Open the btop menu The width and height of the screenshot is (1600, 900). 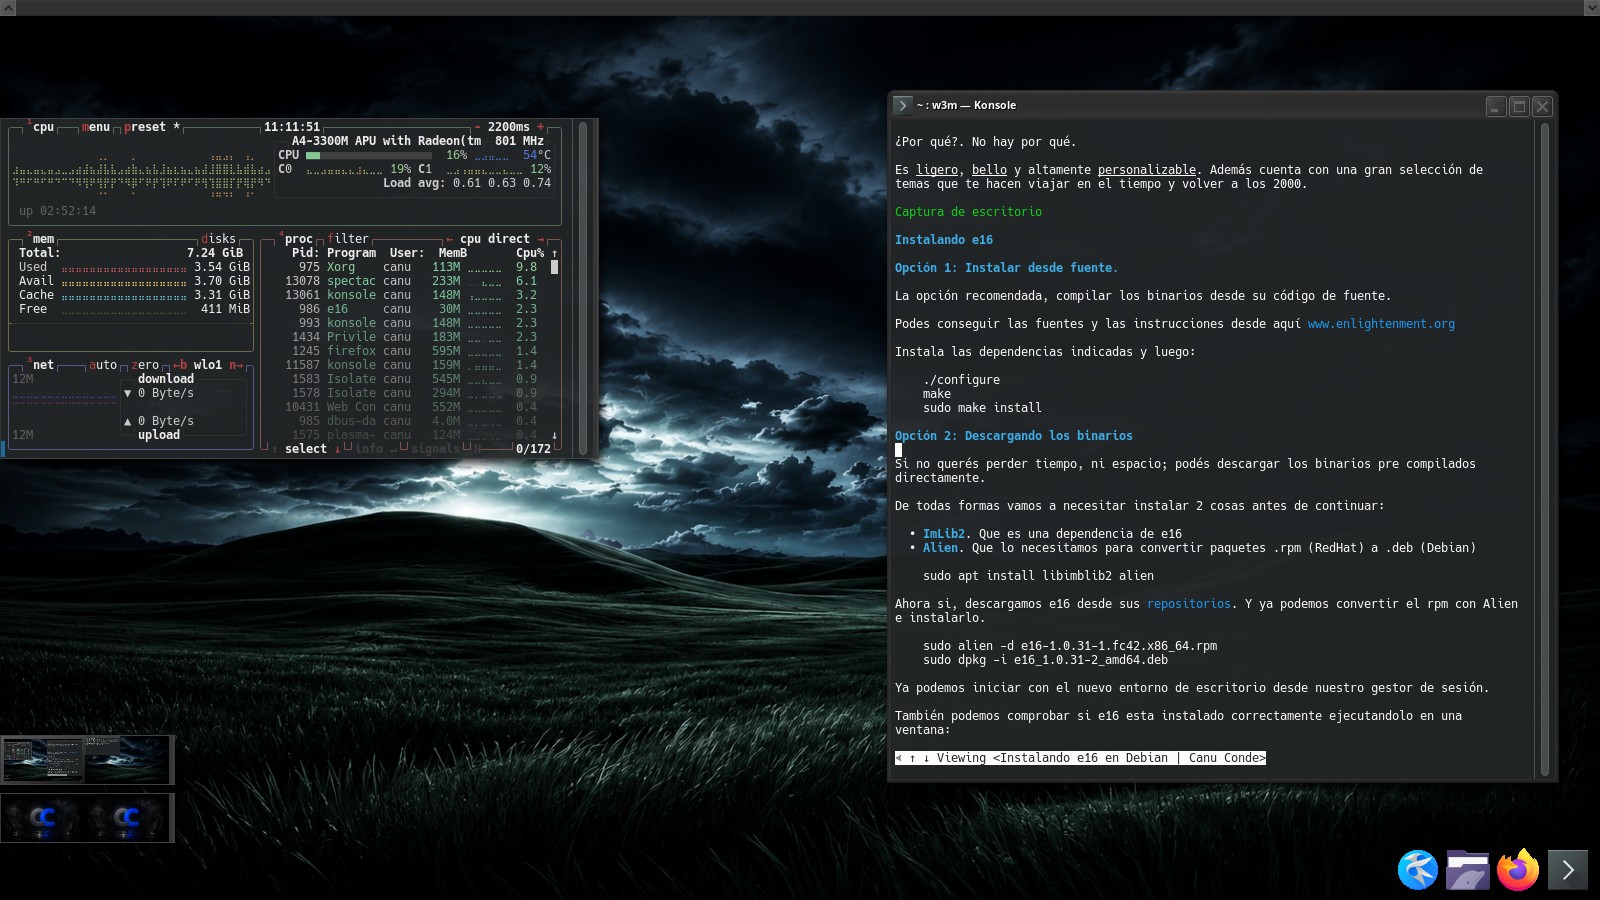96,127
